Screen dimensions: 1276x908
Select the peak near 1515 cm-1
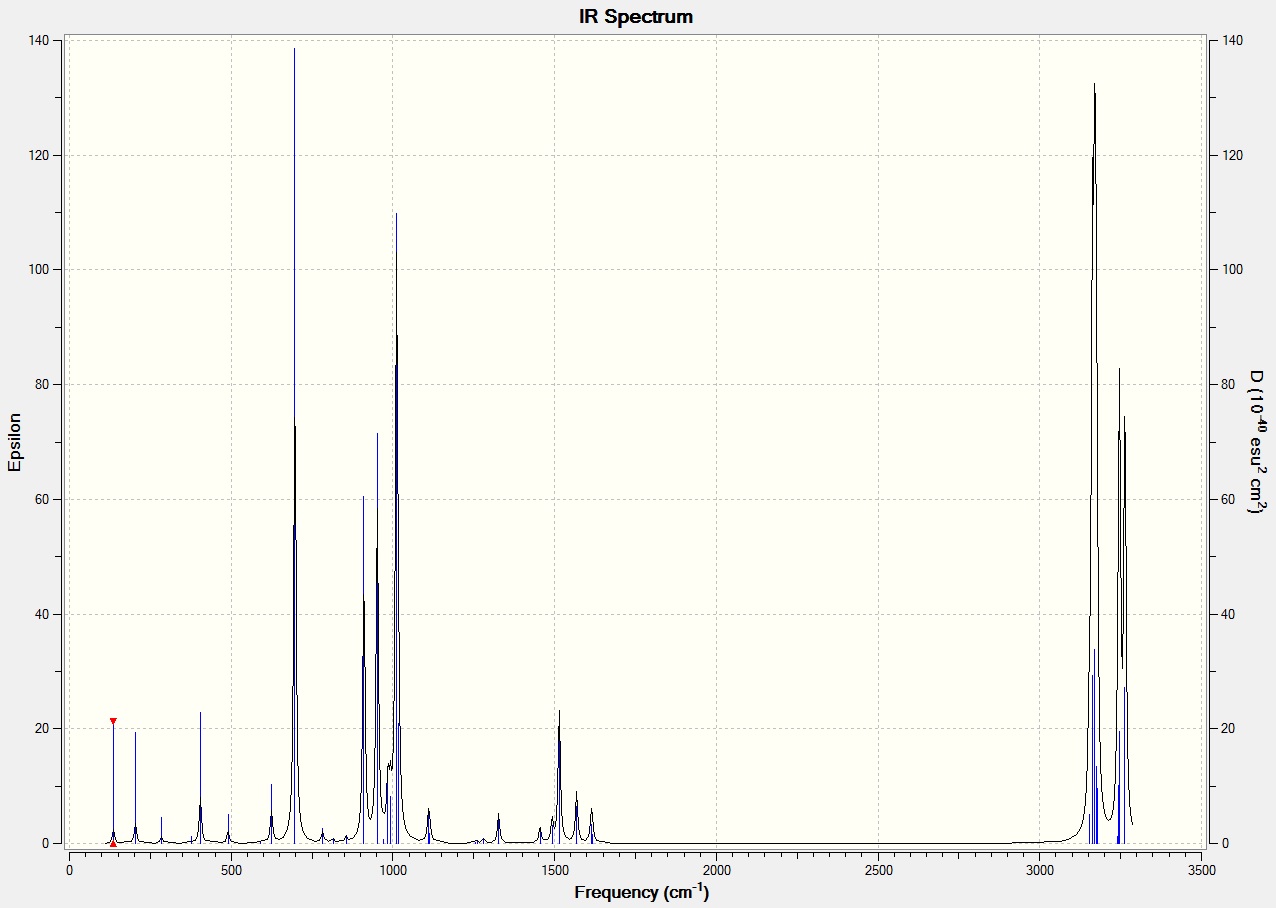[x=559, y=775]
